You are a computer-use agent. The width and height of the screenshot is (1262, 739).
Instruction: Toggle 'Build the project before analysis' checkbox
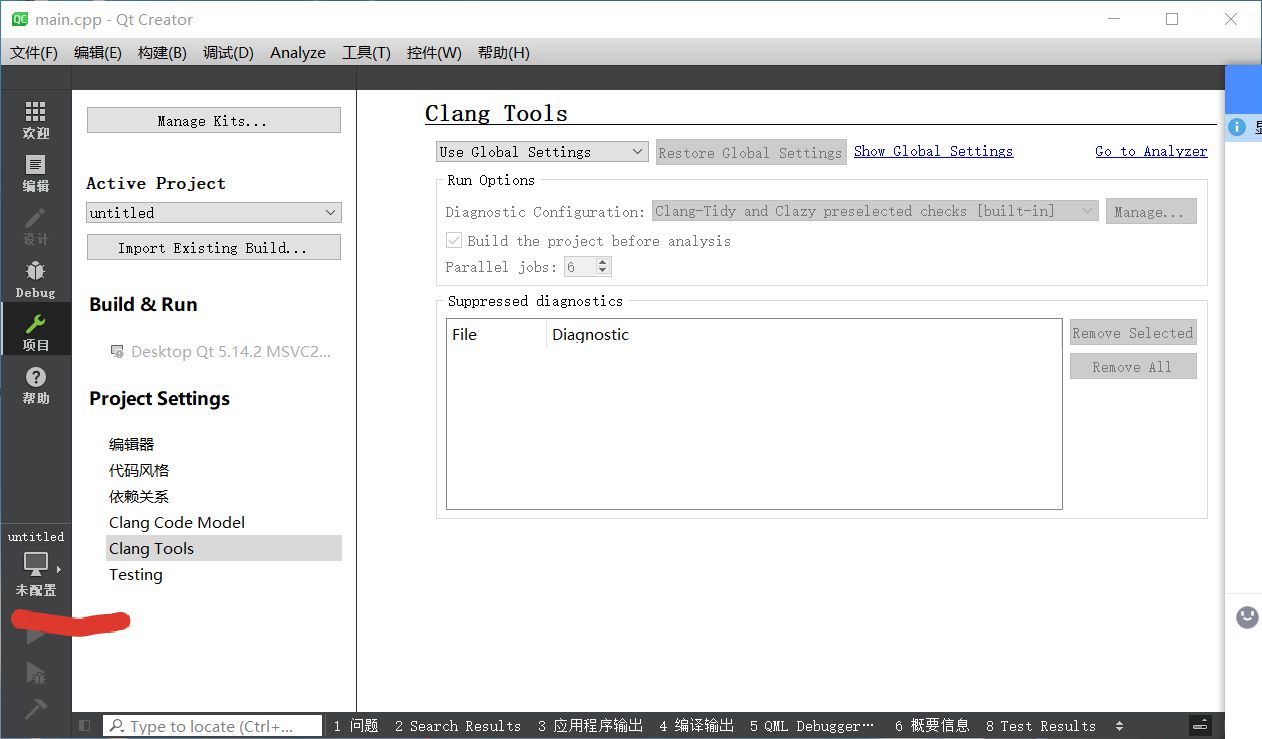(x=454, y=241)
